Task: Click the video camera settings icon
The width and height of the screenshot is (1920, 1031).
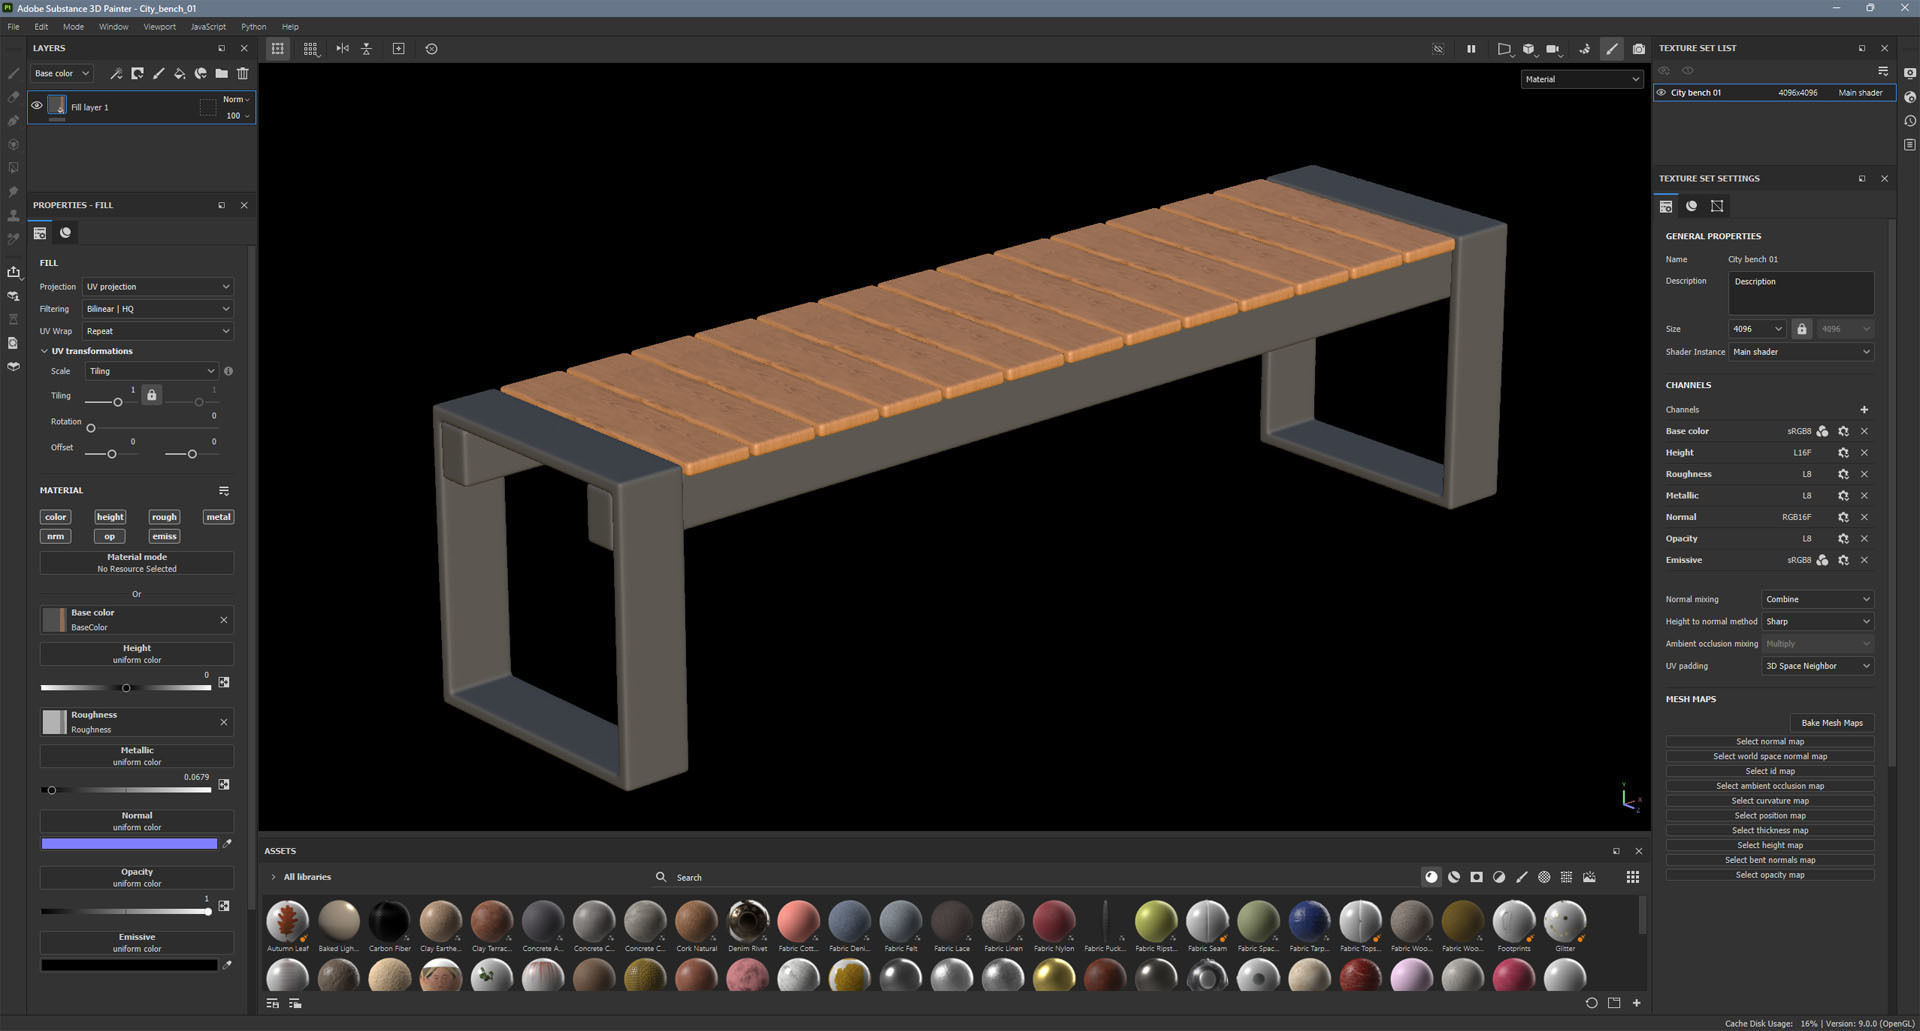Action: coord(1553,48)
